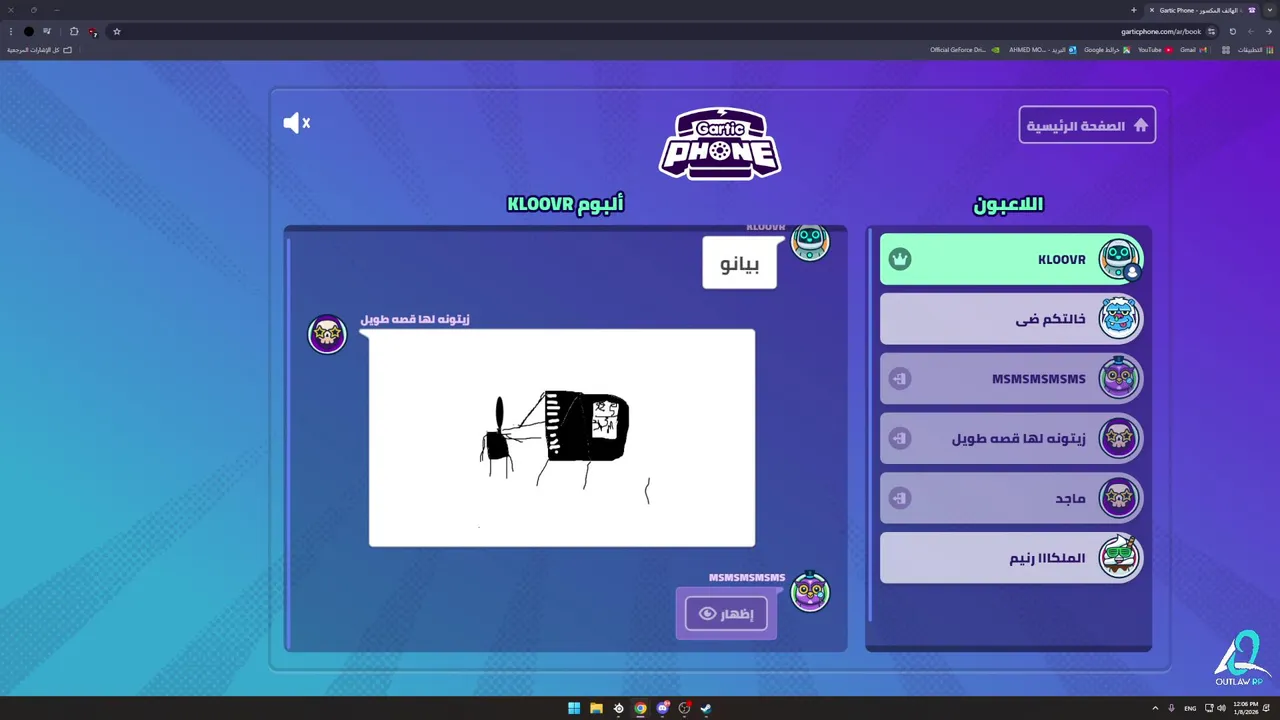The width and height of the screenshot is (1280, 720).
Task: Click الملكااا رنيم's avatar in the list
Action: [1119, 557]
